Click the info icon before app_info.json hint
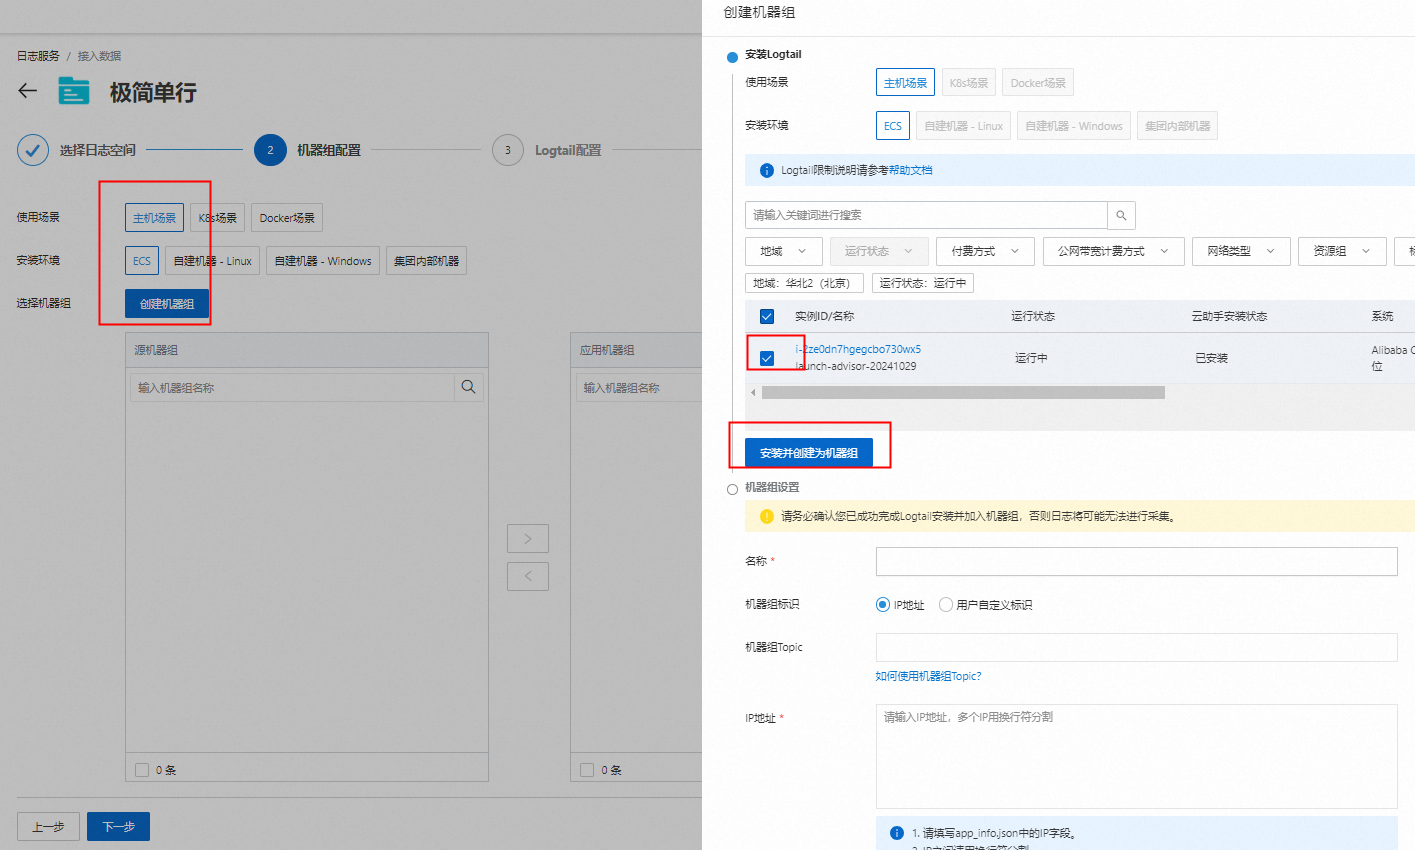 click(x=897, y=832)
